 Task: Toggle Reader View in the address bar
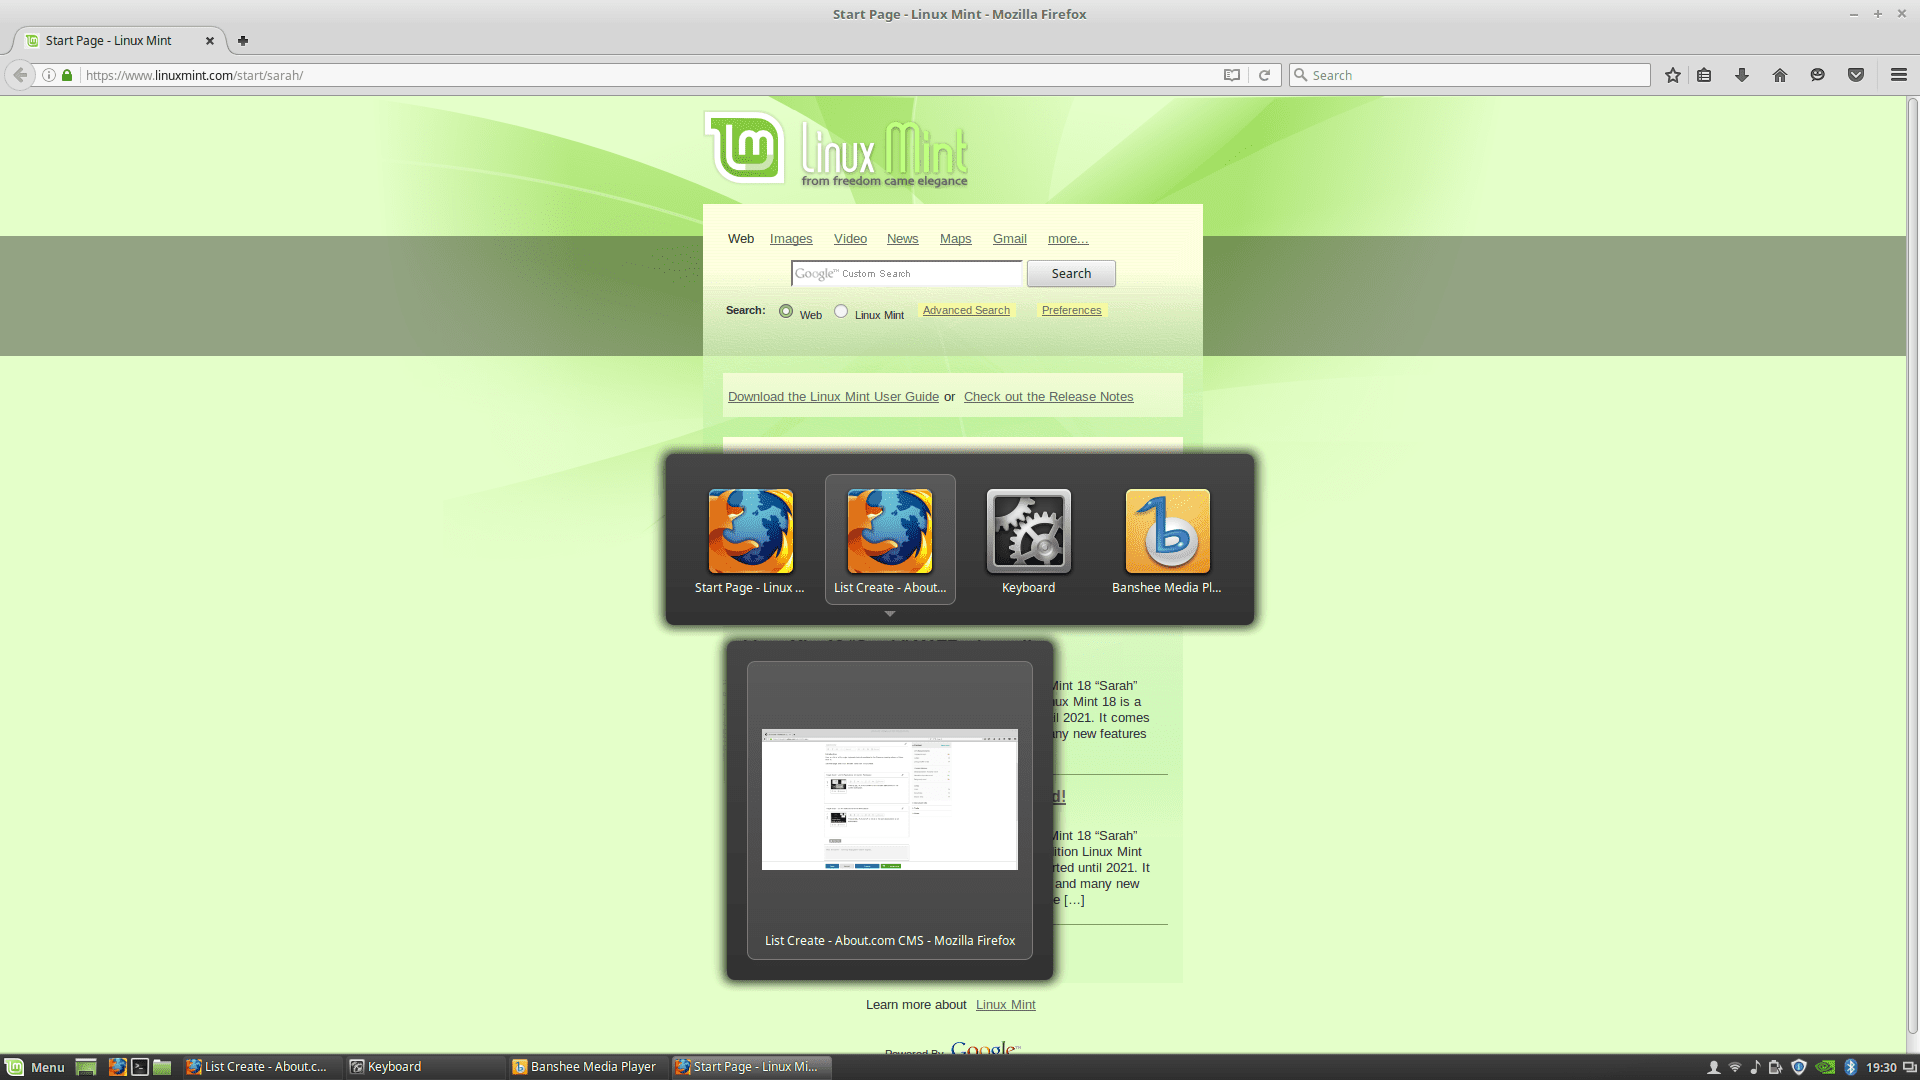[x=1232, y=75]
